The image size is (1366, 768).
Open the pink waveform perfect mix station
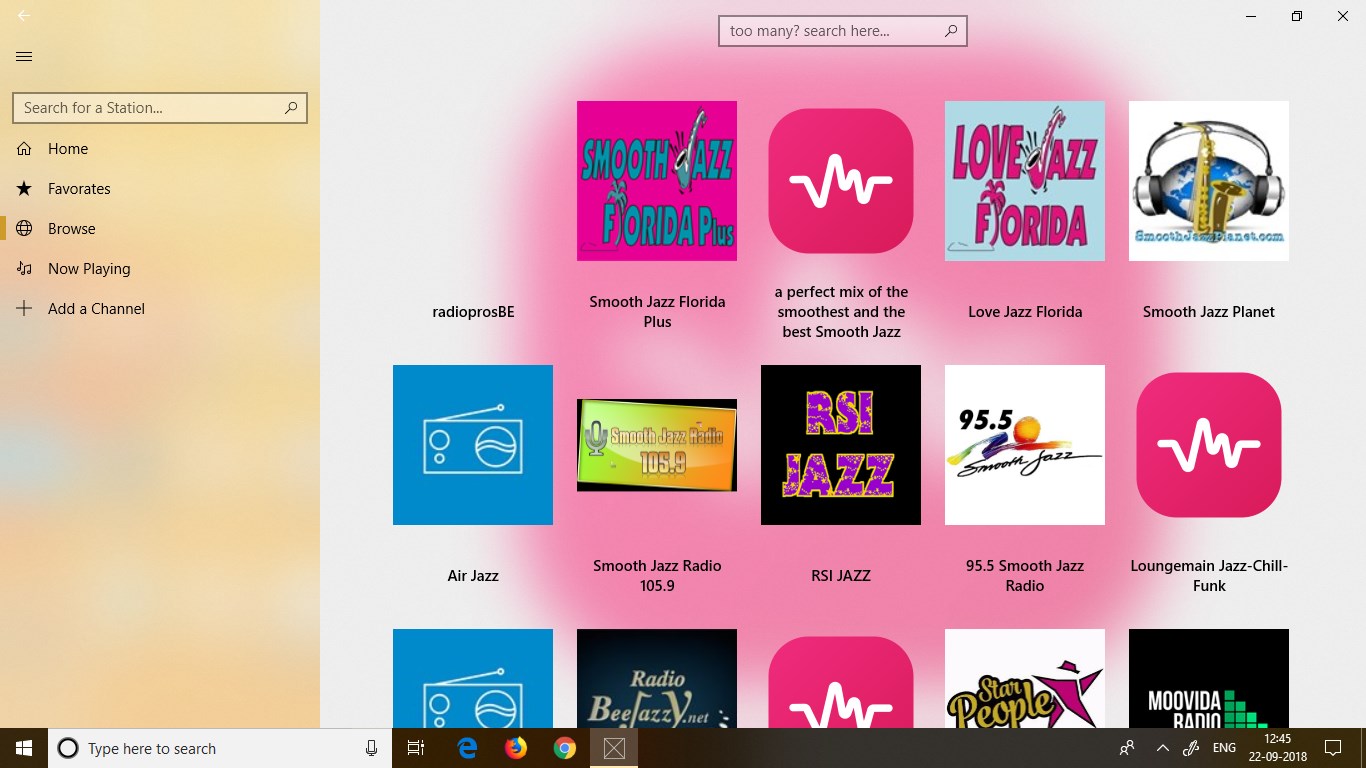click(x=841, y=181)
